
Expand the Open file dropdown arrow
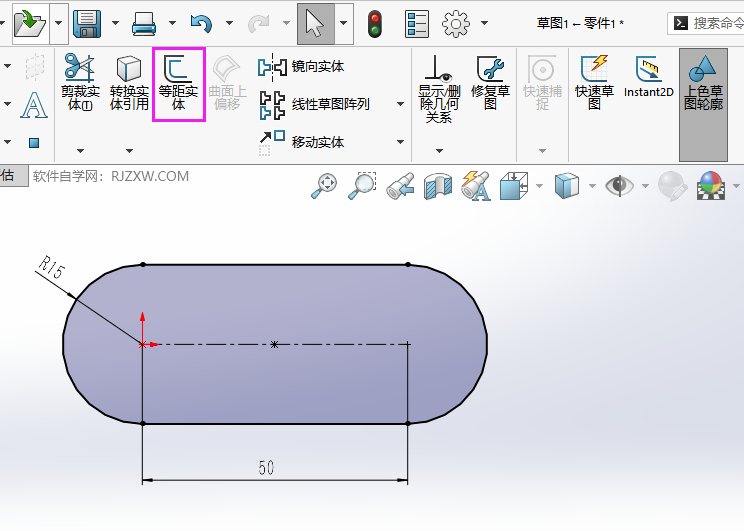click(x=59, y=23)
